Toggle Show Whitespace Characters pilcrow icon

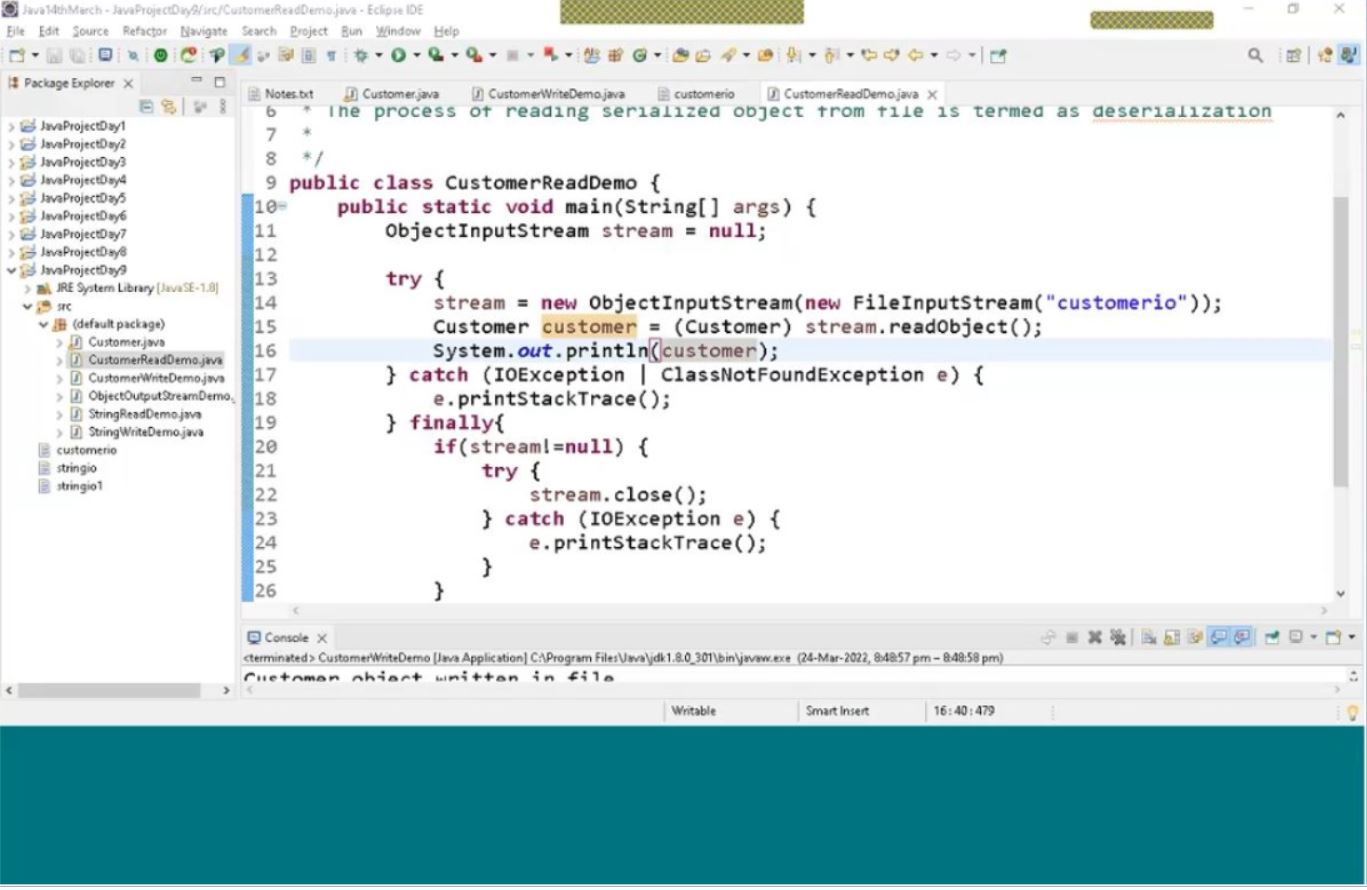pos(330,56)
